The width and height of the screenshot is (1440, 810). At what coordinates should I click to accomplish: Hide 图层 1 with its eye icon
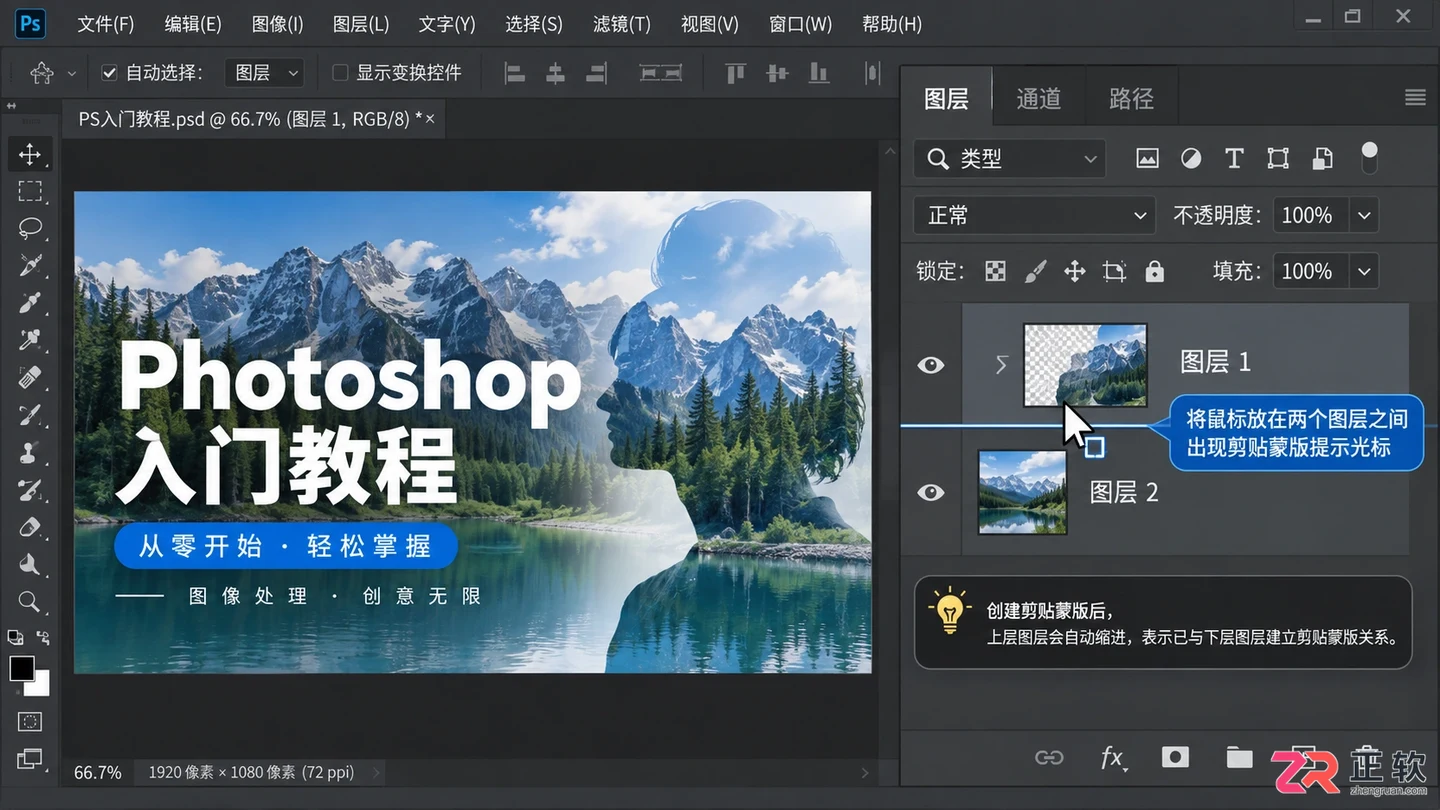pos(931,365)
